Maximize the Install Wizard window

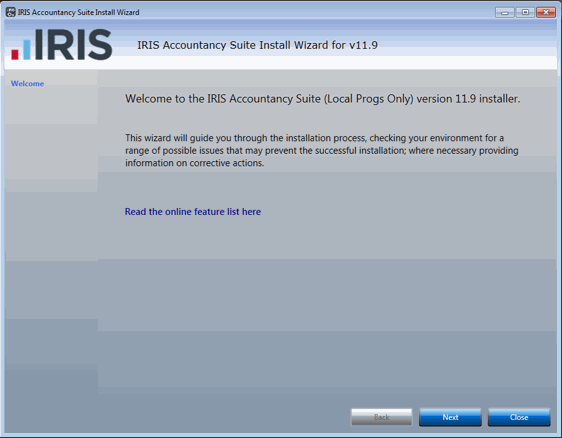525,12
